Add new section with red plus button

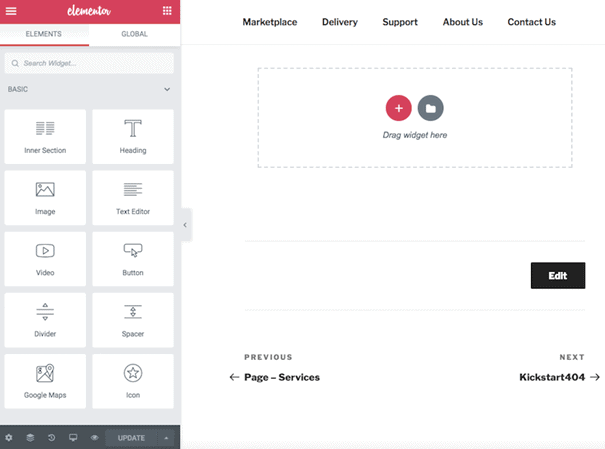pyautogui.click(x=399, y=108)
